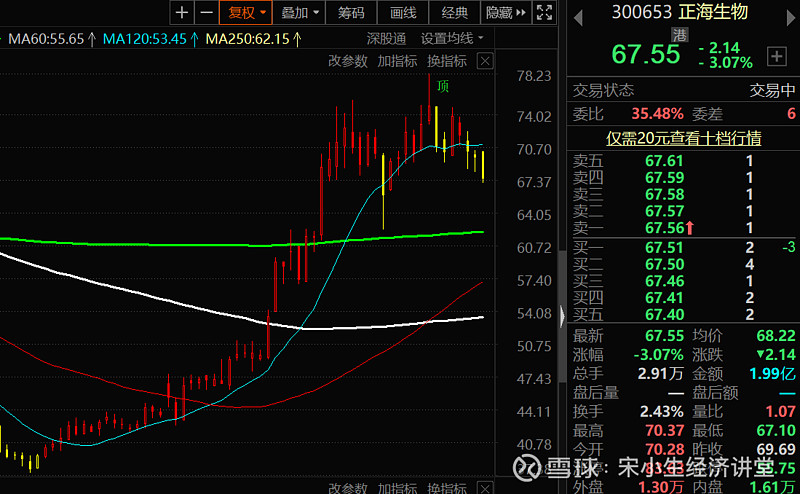Click lower 加指标 link
This screenshot has width=800, height=494.
pyautogui.click(x=397, y=488)
